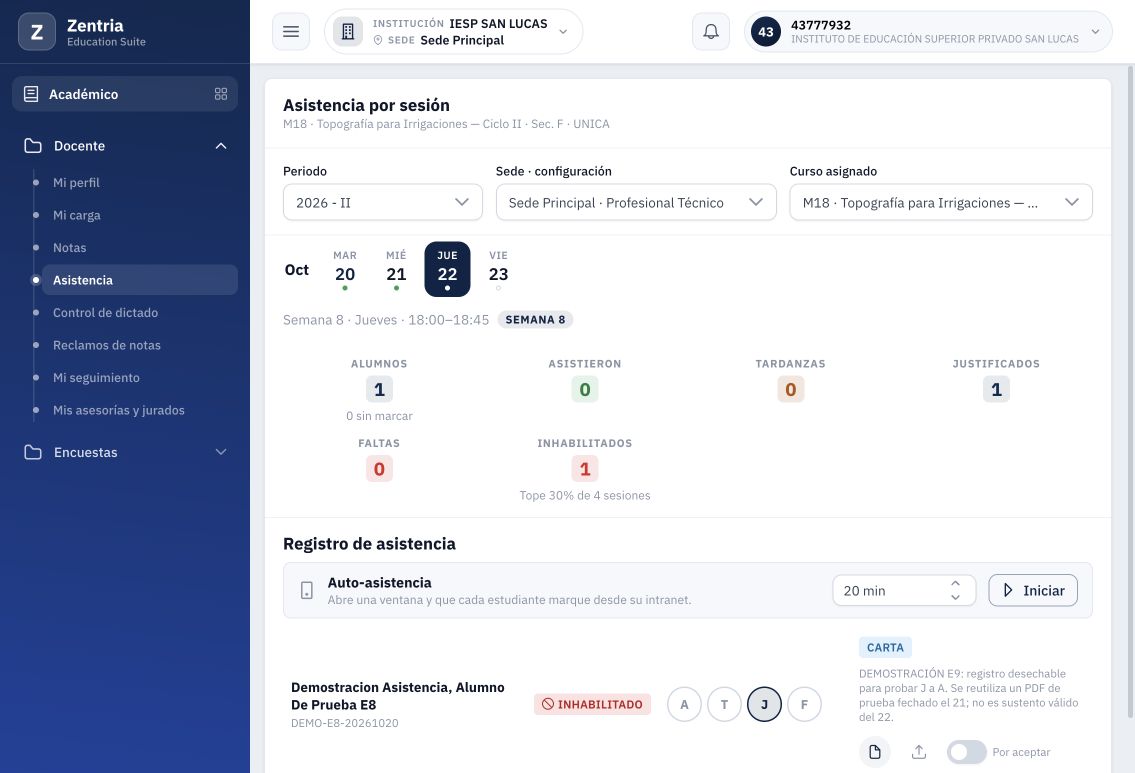This screenshot has height=773, width=1135.
Task: Mark student as J (justificado)
Action: pyautogui.click(x=764, y=704)
